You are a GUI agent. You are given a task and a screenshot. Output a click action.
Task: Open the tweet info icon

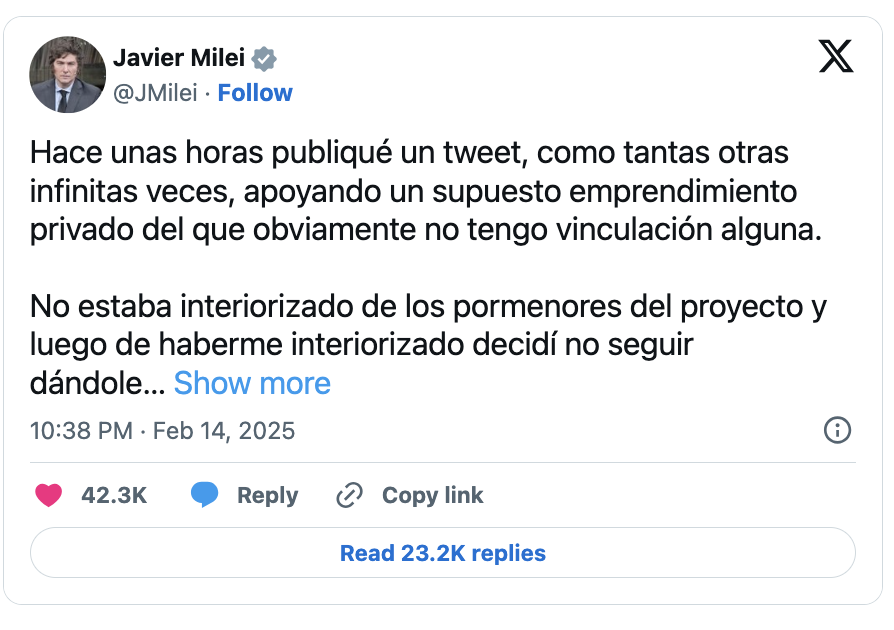(x=836, y=431)
